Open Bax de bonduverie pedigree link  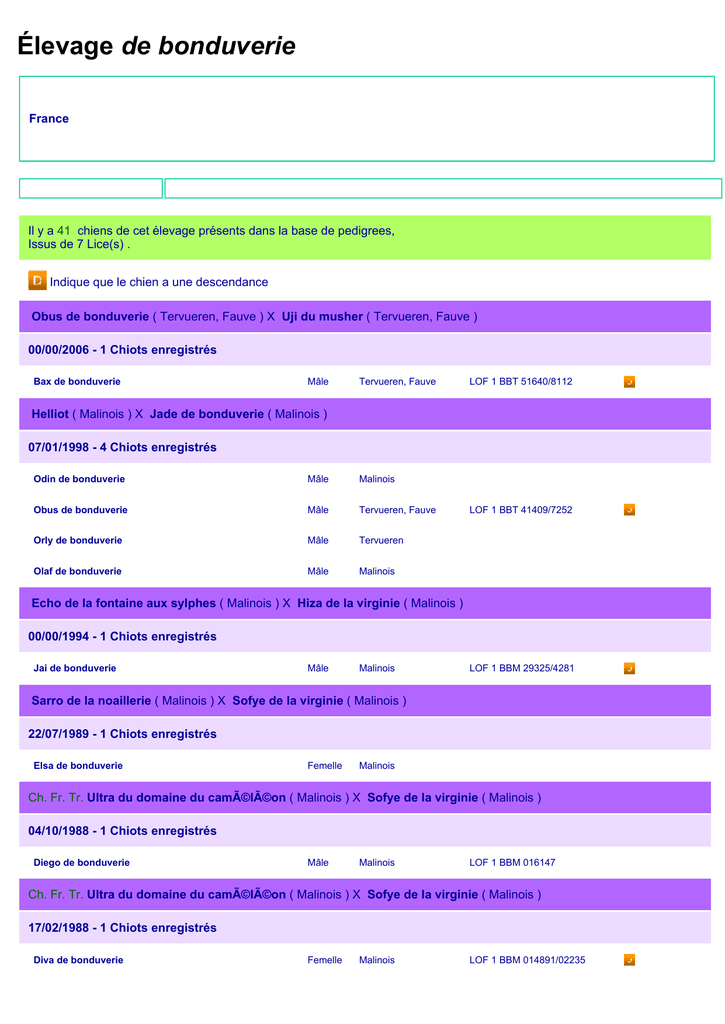(77, 381)
